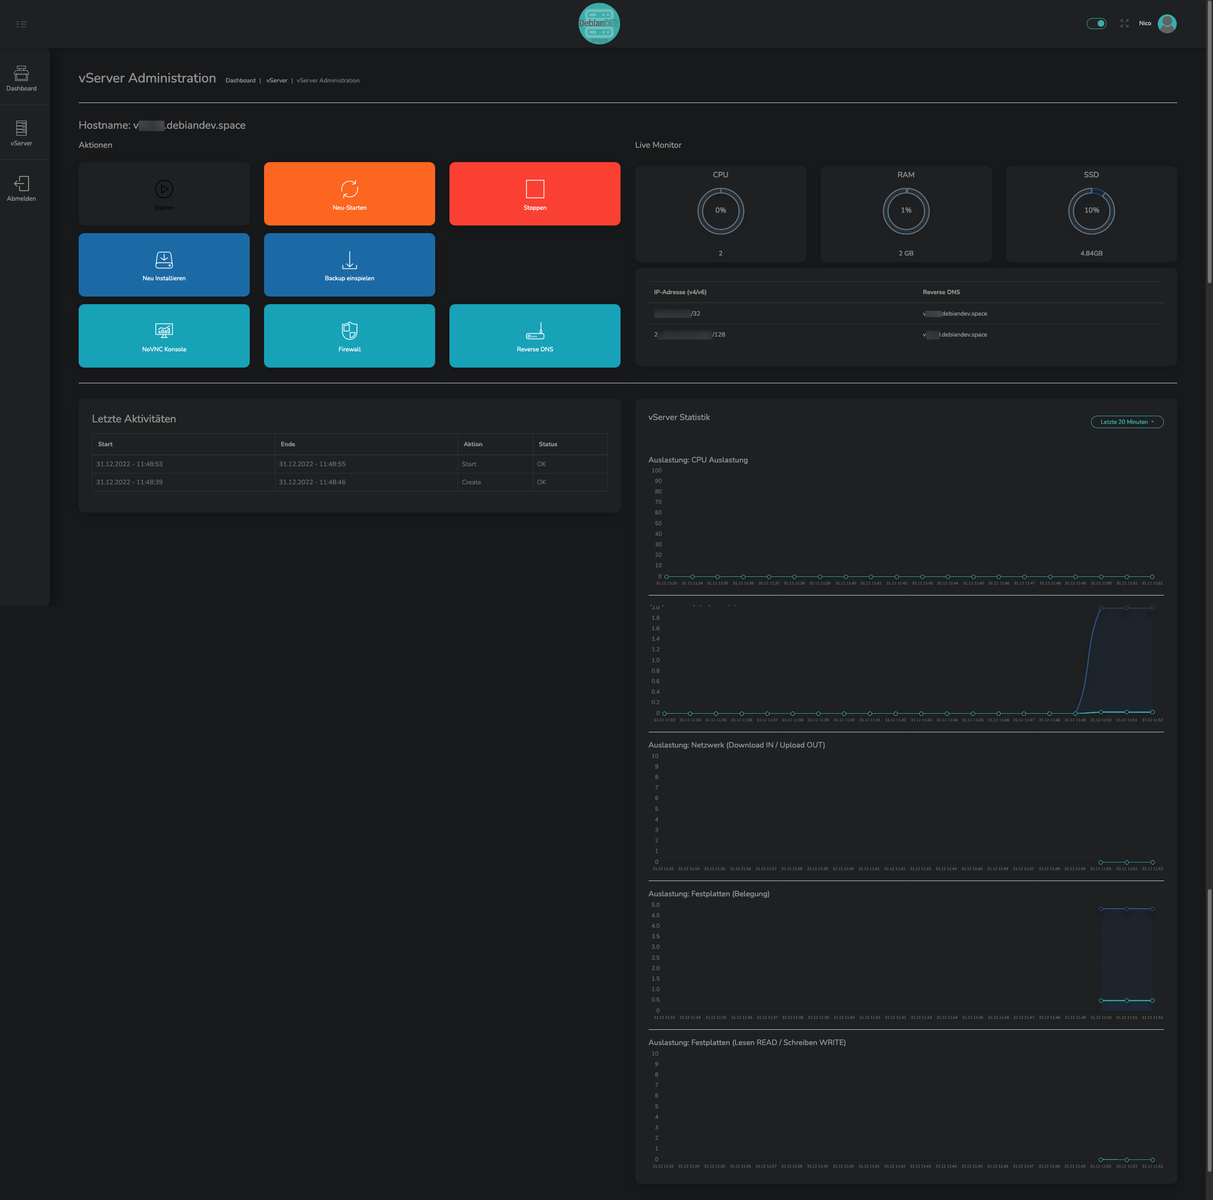Click the vServer breadcrumb link

[x=277, y=81]
